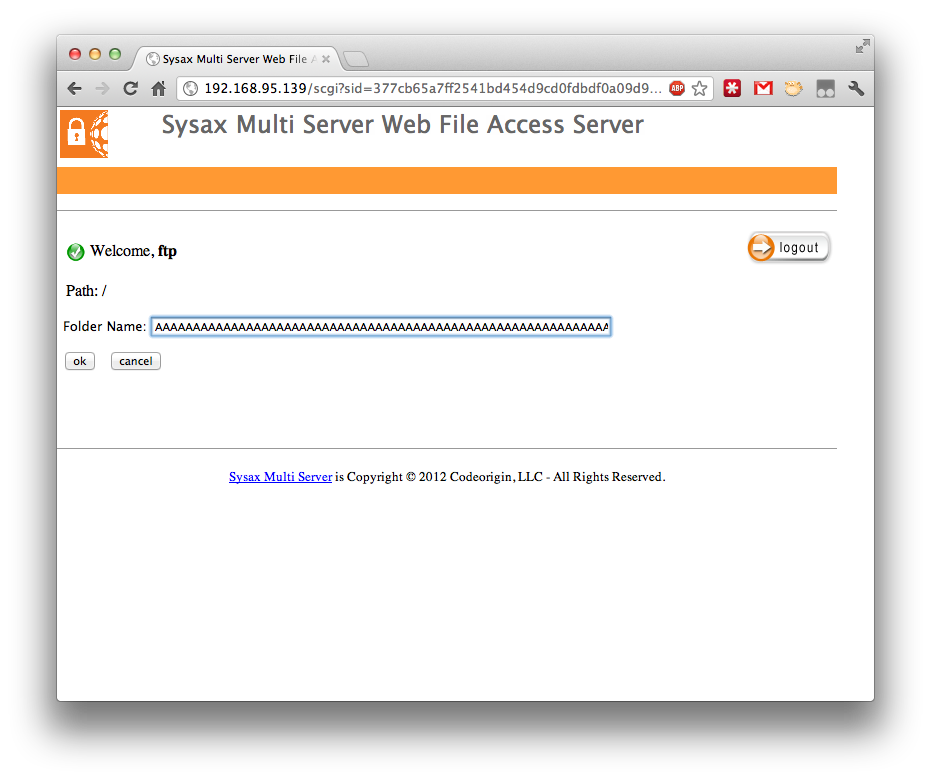
Task: Open the Chrome wrench menu
Action: pyautogui.click(x=856, y=89)
